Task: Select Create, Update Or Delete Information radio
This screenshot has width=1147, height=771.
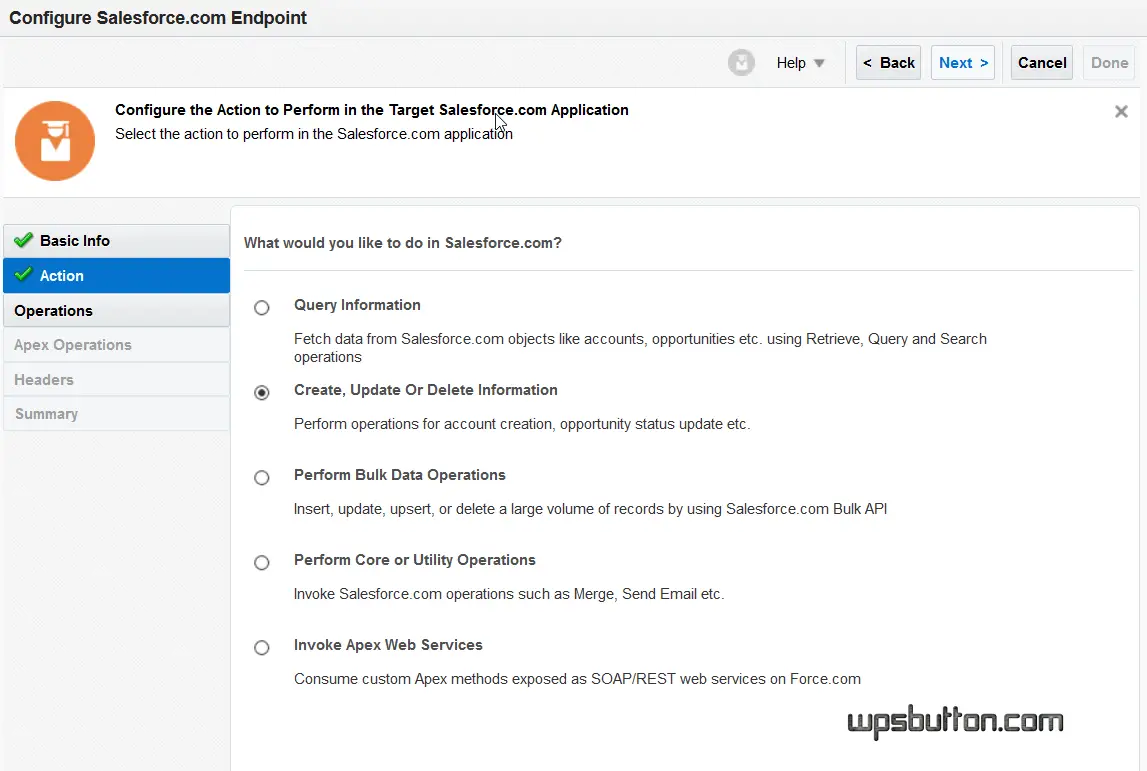Action: click(x=261, y=393)
